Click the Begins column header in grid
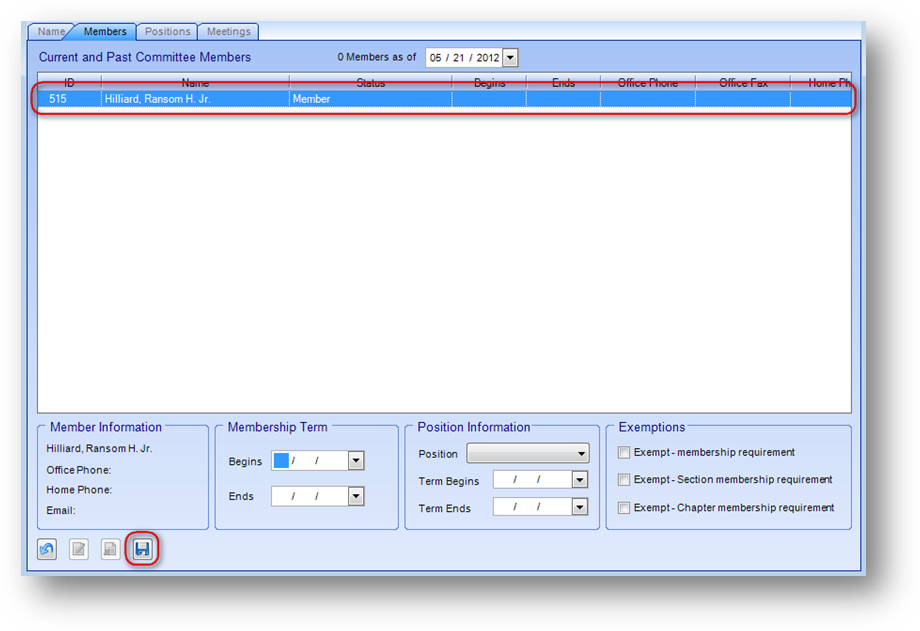920x631 pixels. pyautogui.click(x=489, y=83)
